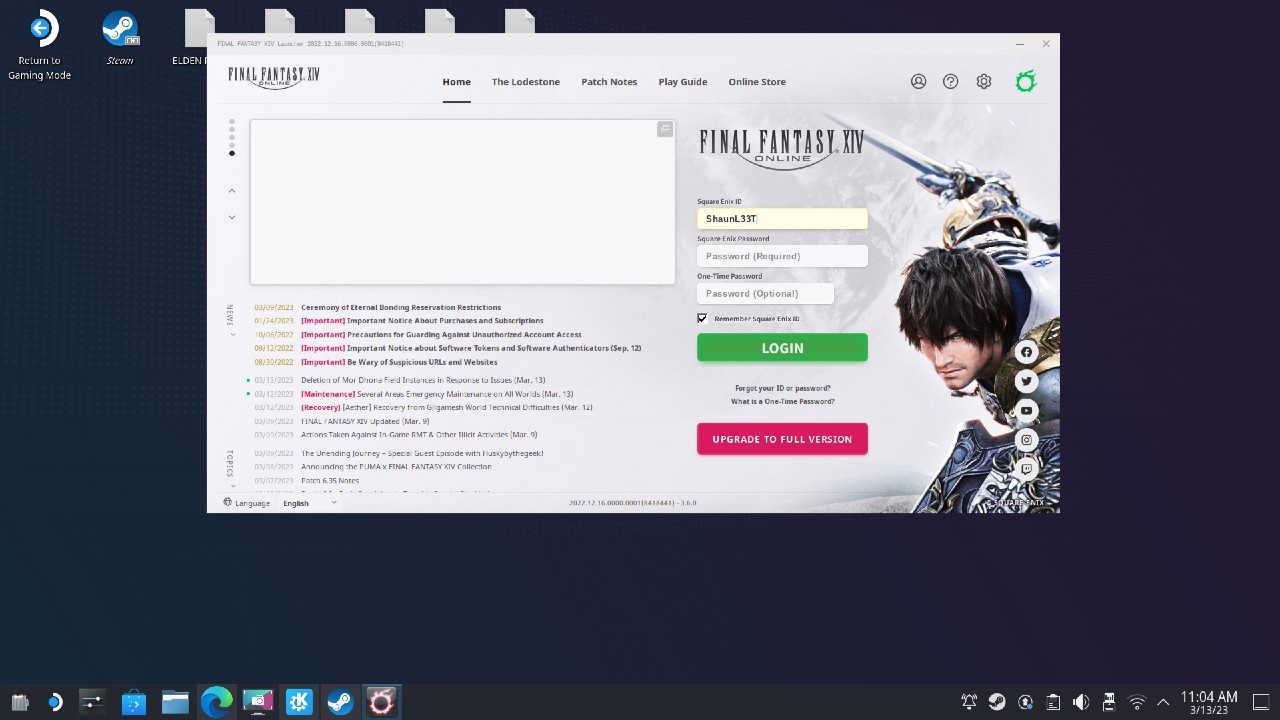Open the help icon next to settings
This screenshot has height=720, width=1280.
tap(950, 81)
